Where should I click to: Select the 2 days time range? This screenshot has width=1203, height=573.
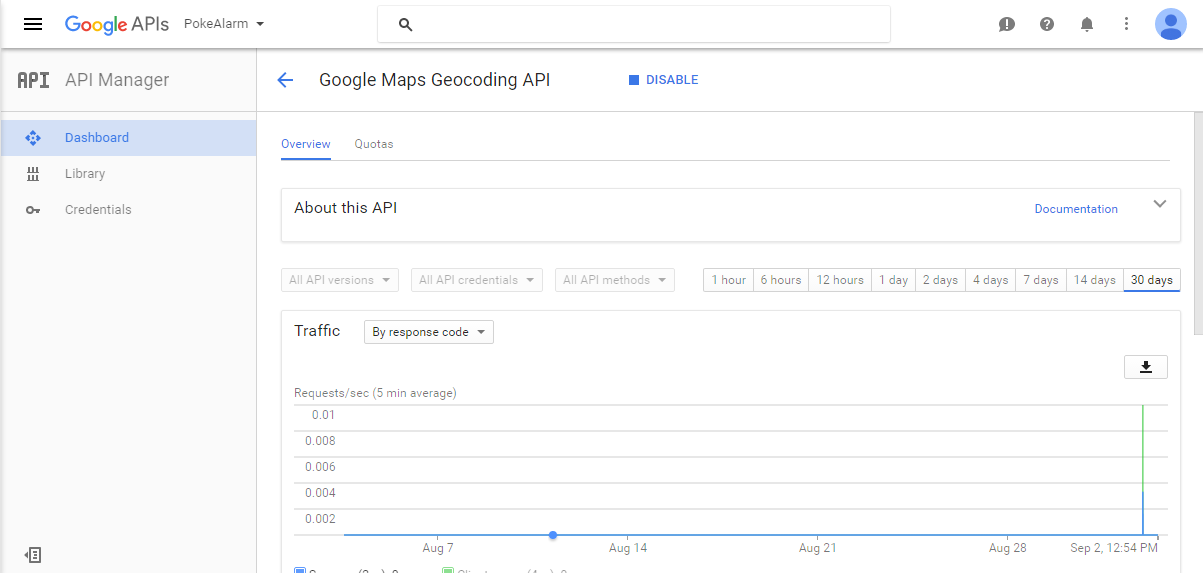940,280
